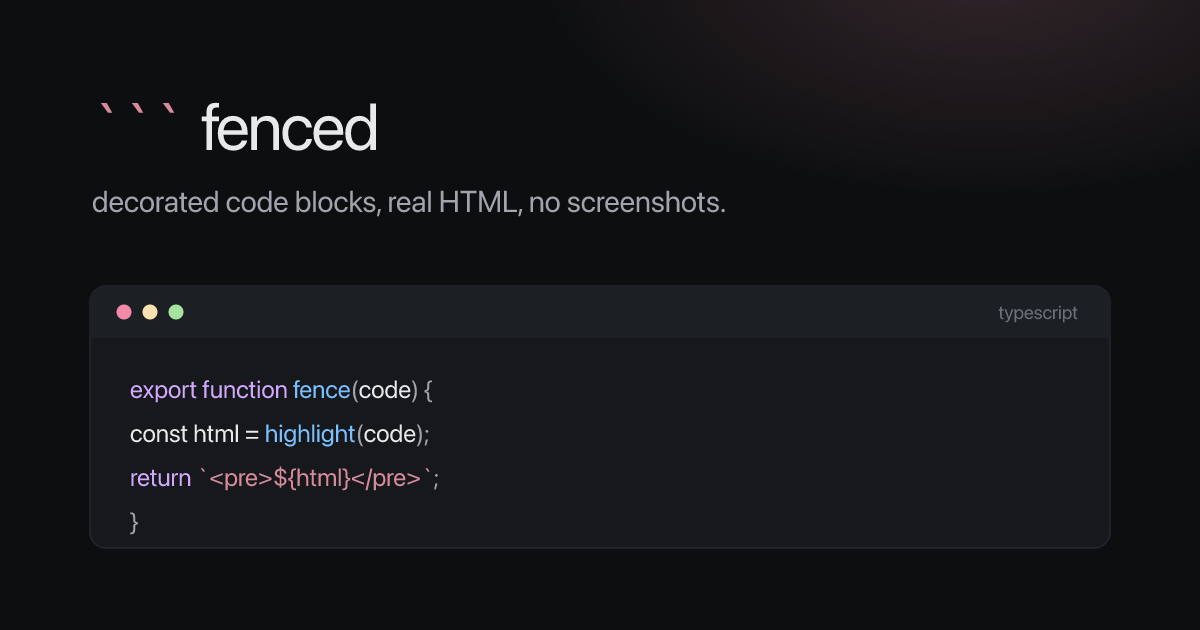This screenshot has height=630, width=1200.
Task: Click '(code) {' parameter on first line
Action: [x=391, y=390]
